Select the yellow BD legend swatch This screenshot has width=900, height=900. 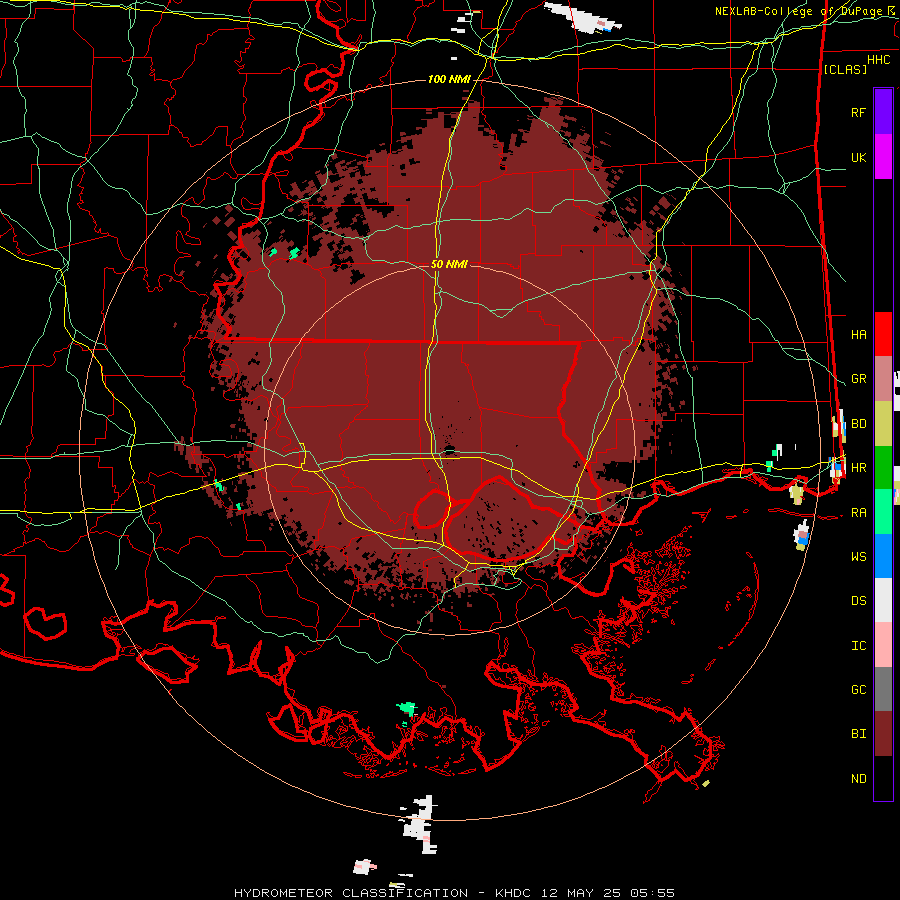pos(883,424)
